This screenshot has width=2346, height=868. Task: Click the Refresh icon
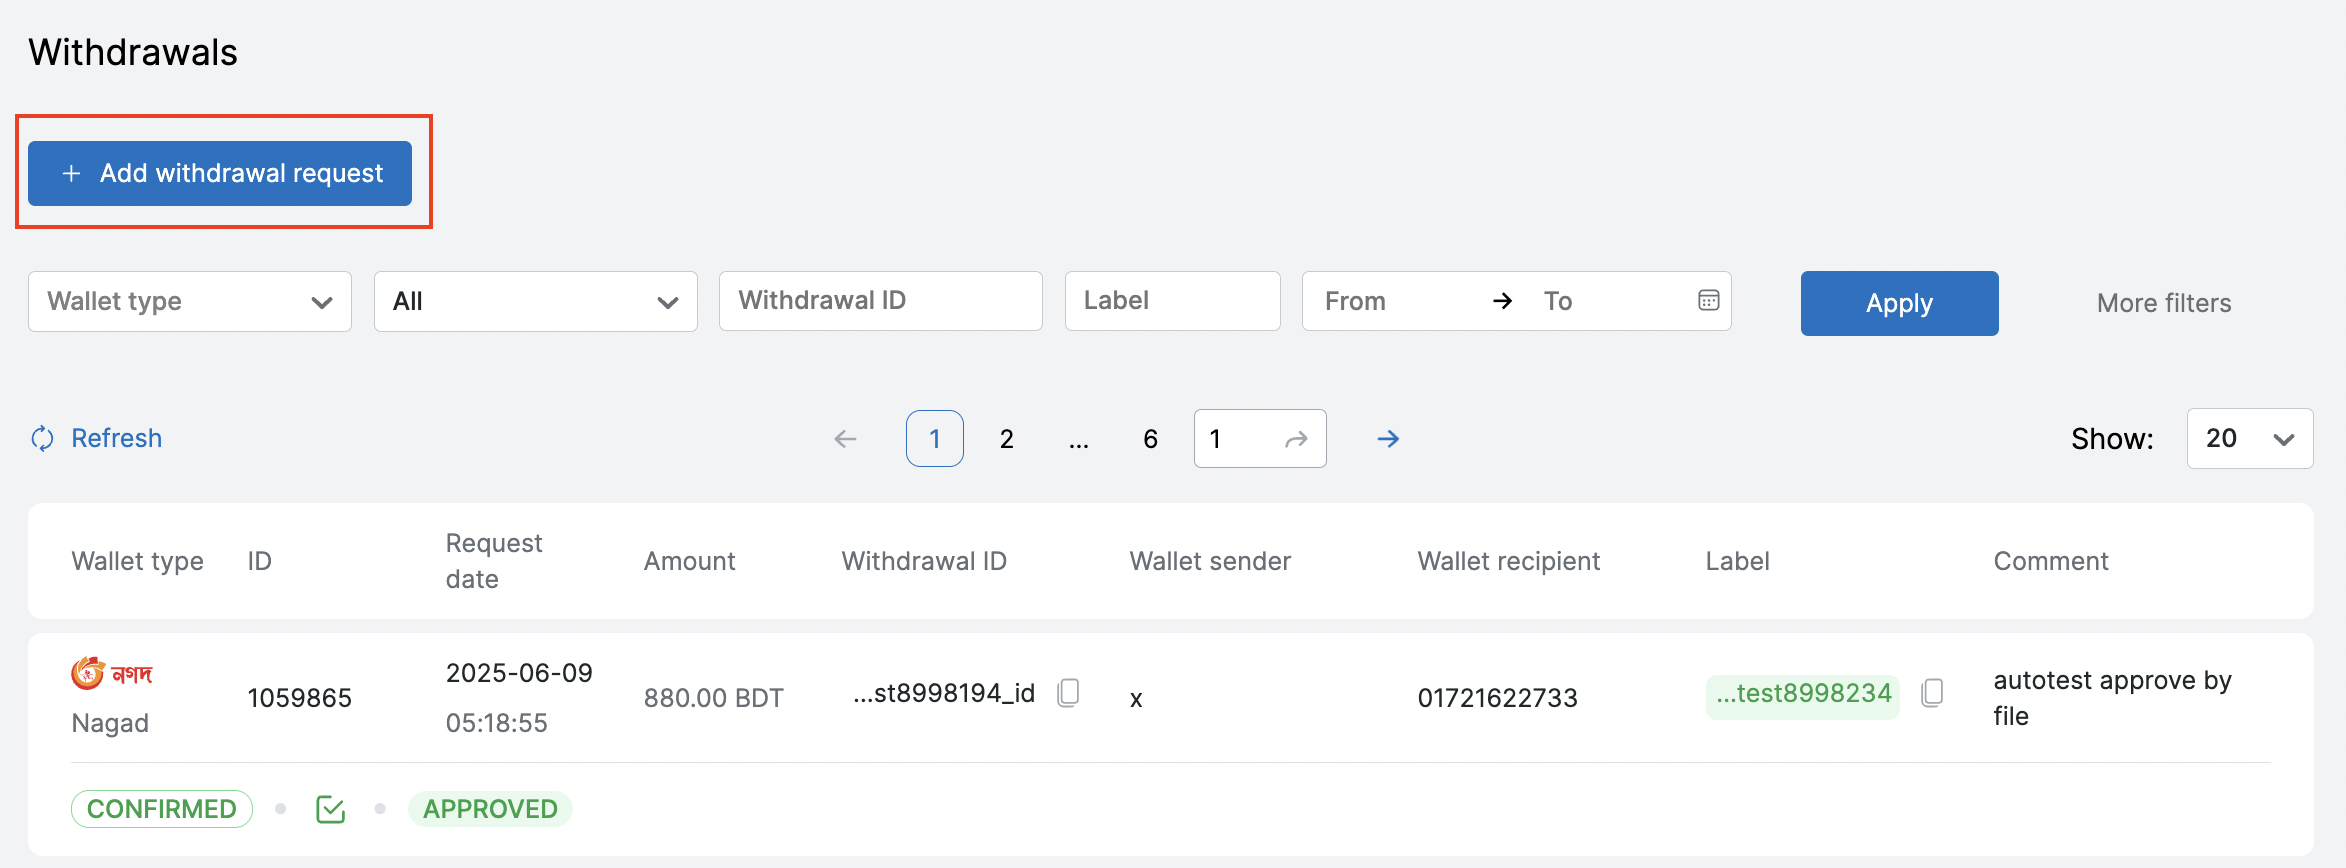pos(43,438)
